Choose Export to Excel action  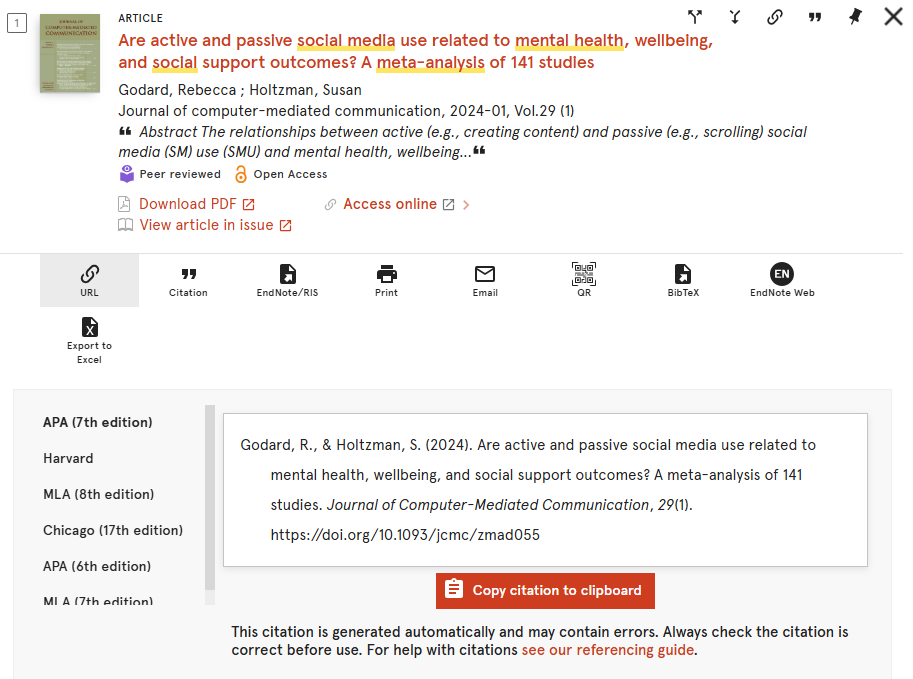coord(89,341)
